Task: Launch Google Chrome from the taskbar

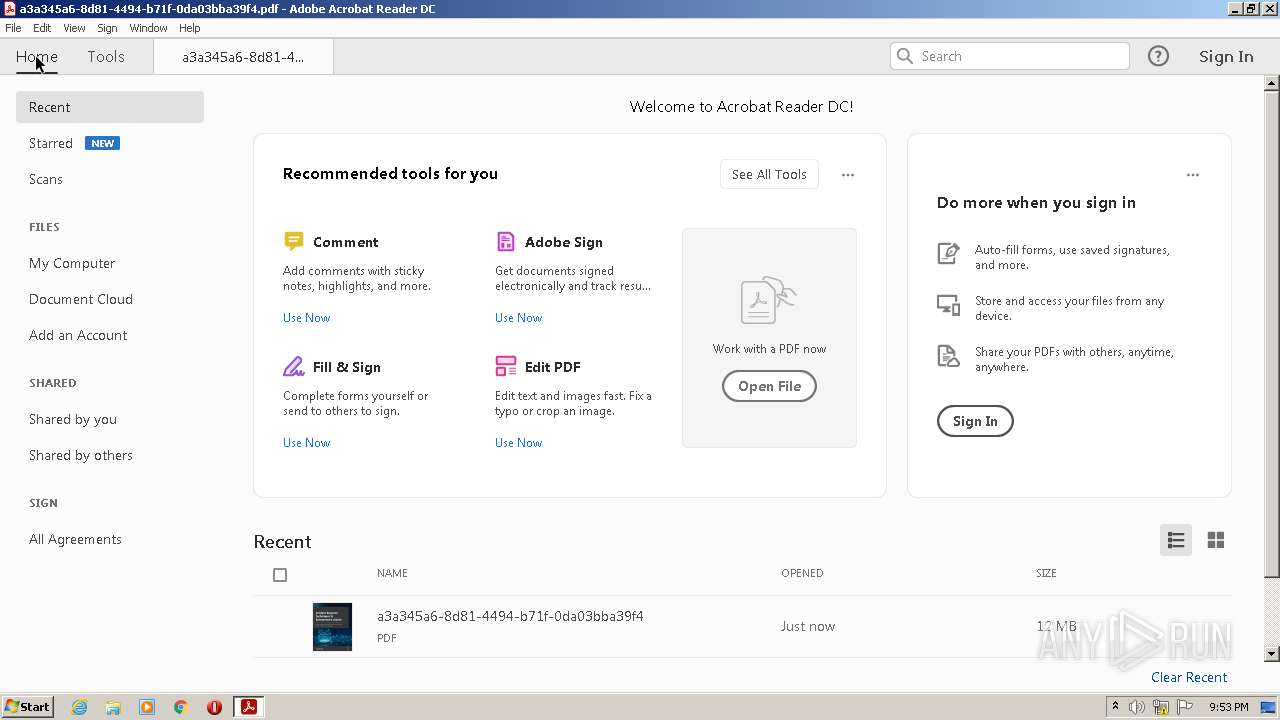Action: 181,707
